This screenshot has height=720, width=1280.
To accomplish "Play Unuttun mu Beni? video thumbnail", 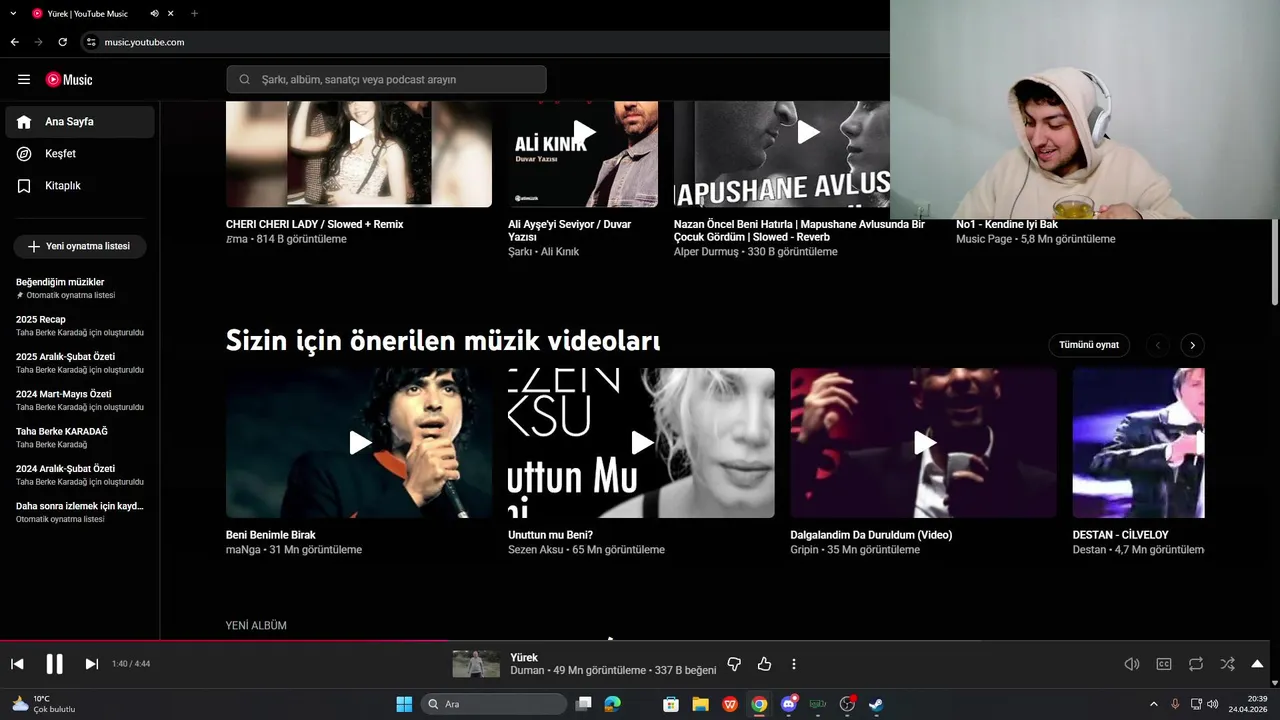I will [641, 443].
